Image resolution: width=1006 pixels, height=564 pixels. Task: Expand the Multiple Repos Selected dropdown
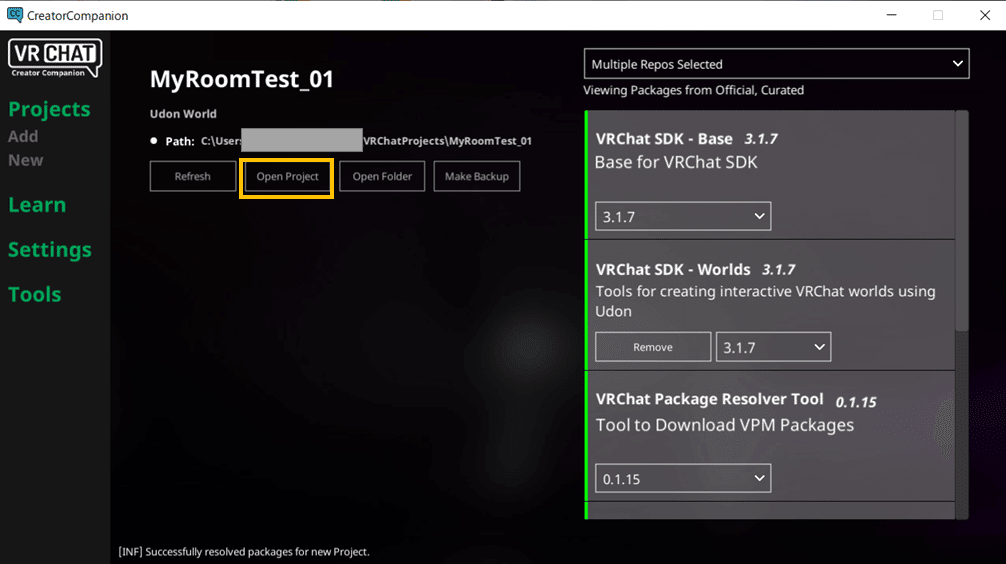(x=776, y=64)
